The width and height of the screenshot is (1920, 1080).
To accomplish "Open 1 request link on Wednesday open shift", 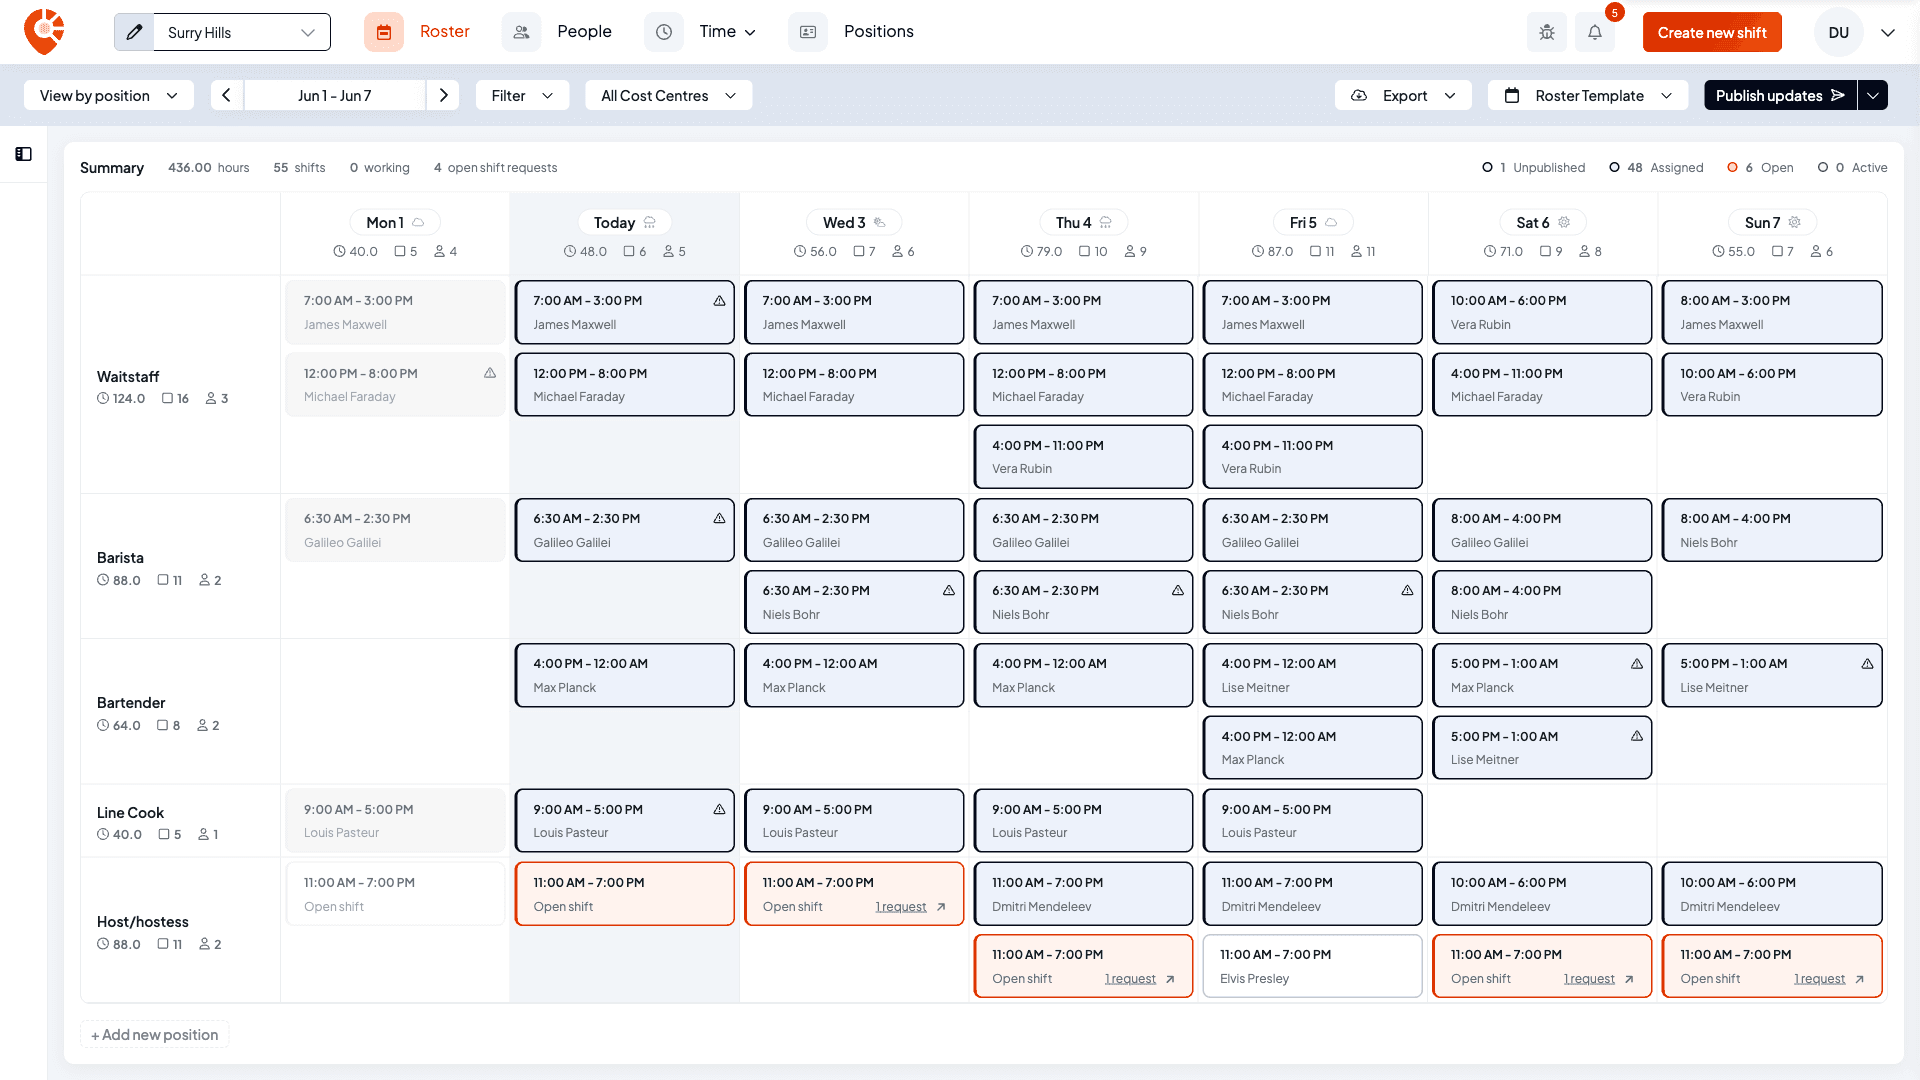I will pyautogui.click(x=901, y=907).
